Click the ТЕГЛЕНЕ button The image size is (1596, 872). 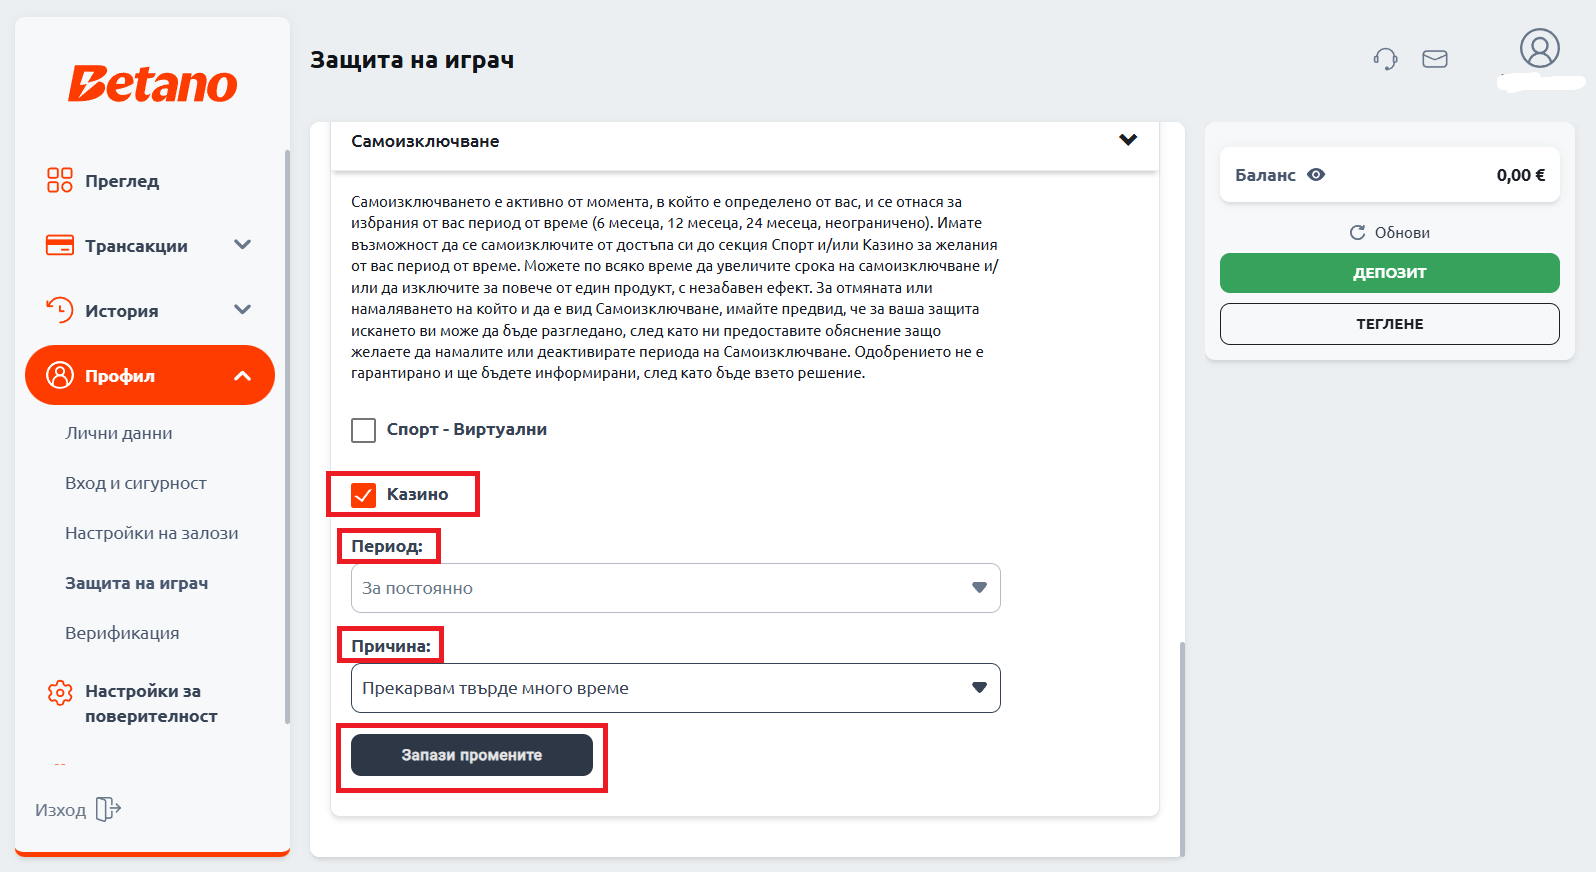[x=1390, y=324]
